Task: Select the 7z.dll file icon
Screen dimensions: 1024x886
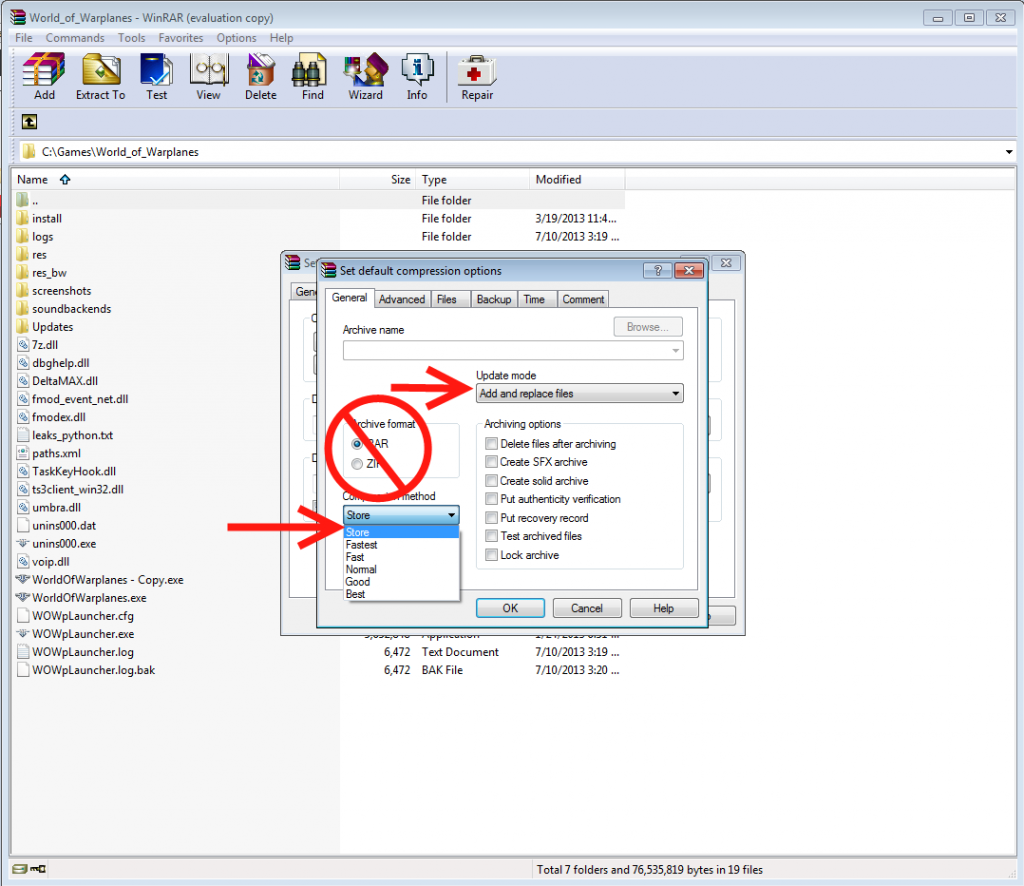Action: 23,345
